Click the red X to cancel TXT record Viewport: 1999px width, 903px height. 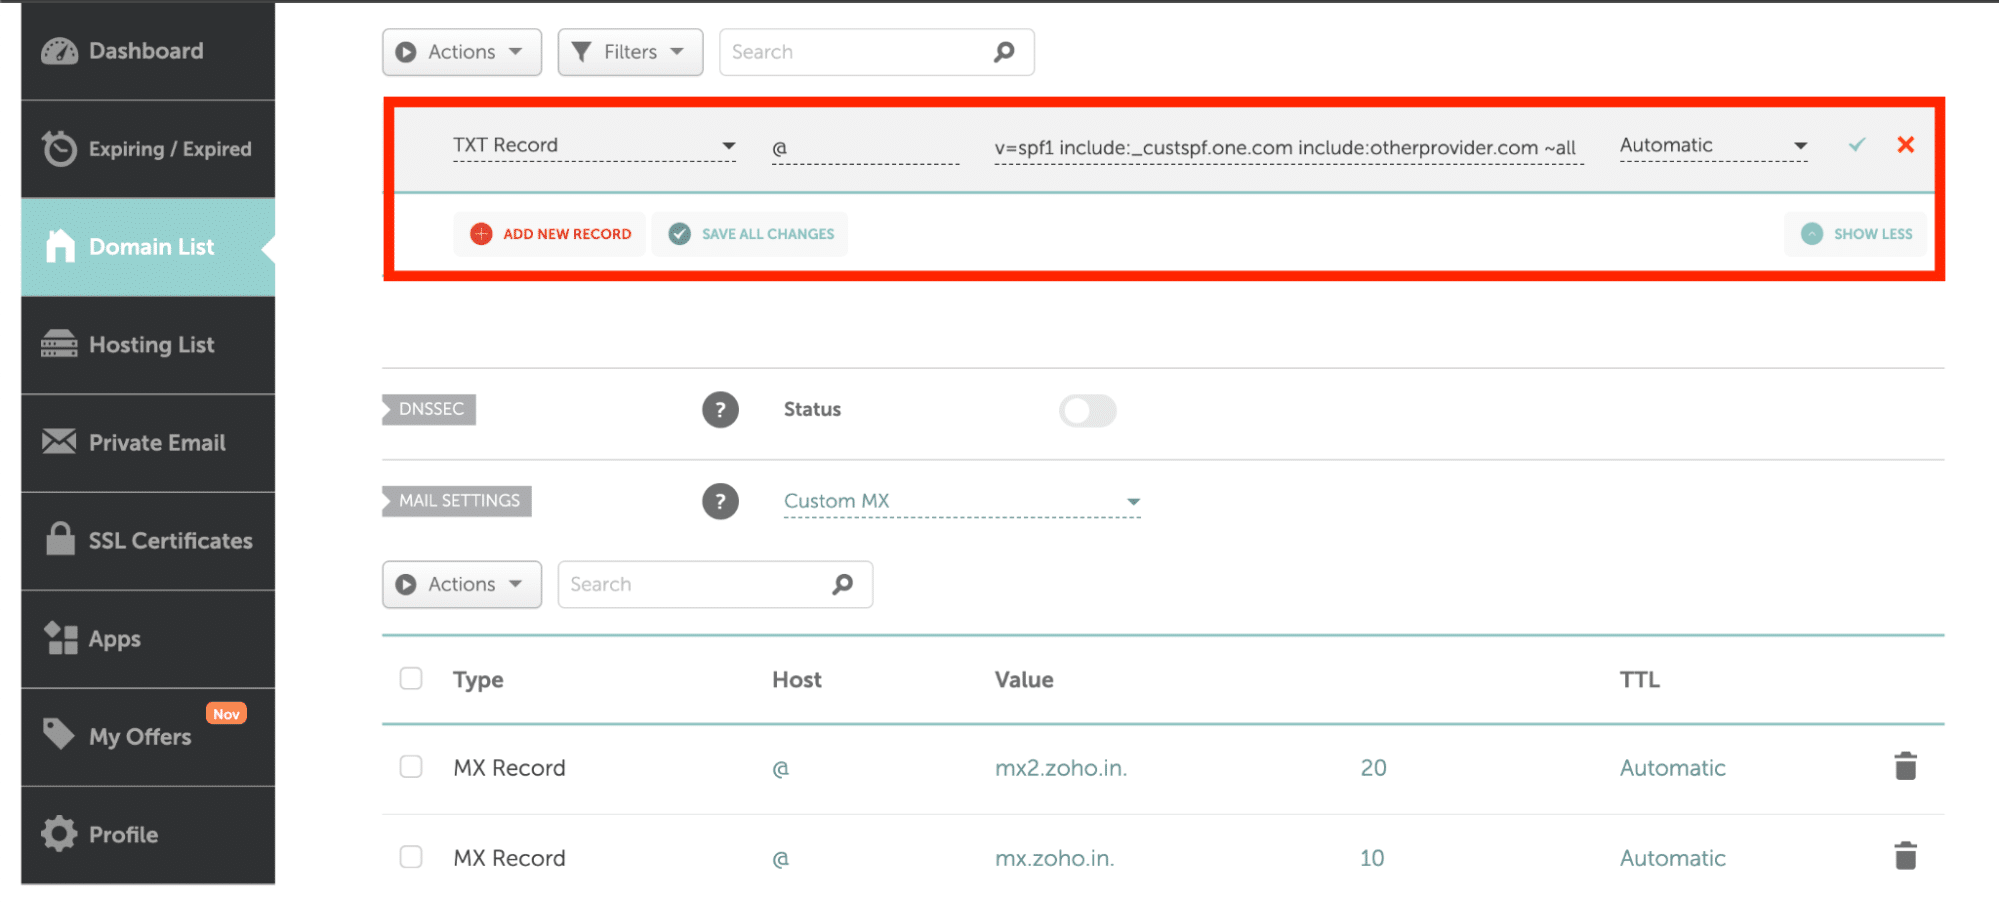coord(1905,145)
